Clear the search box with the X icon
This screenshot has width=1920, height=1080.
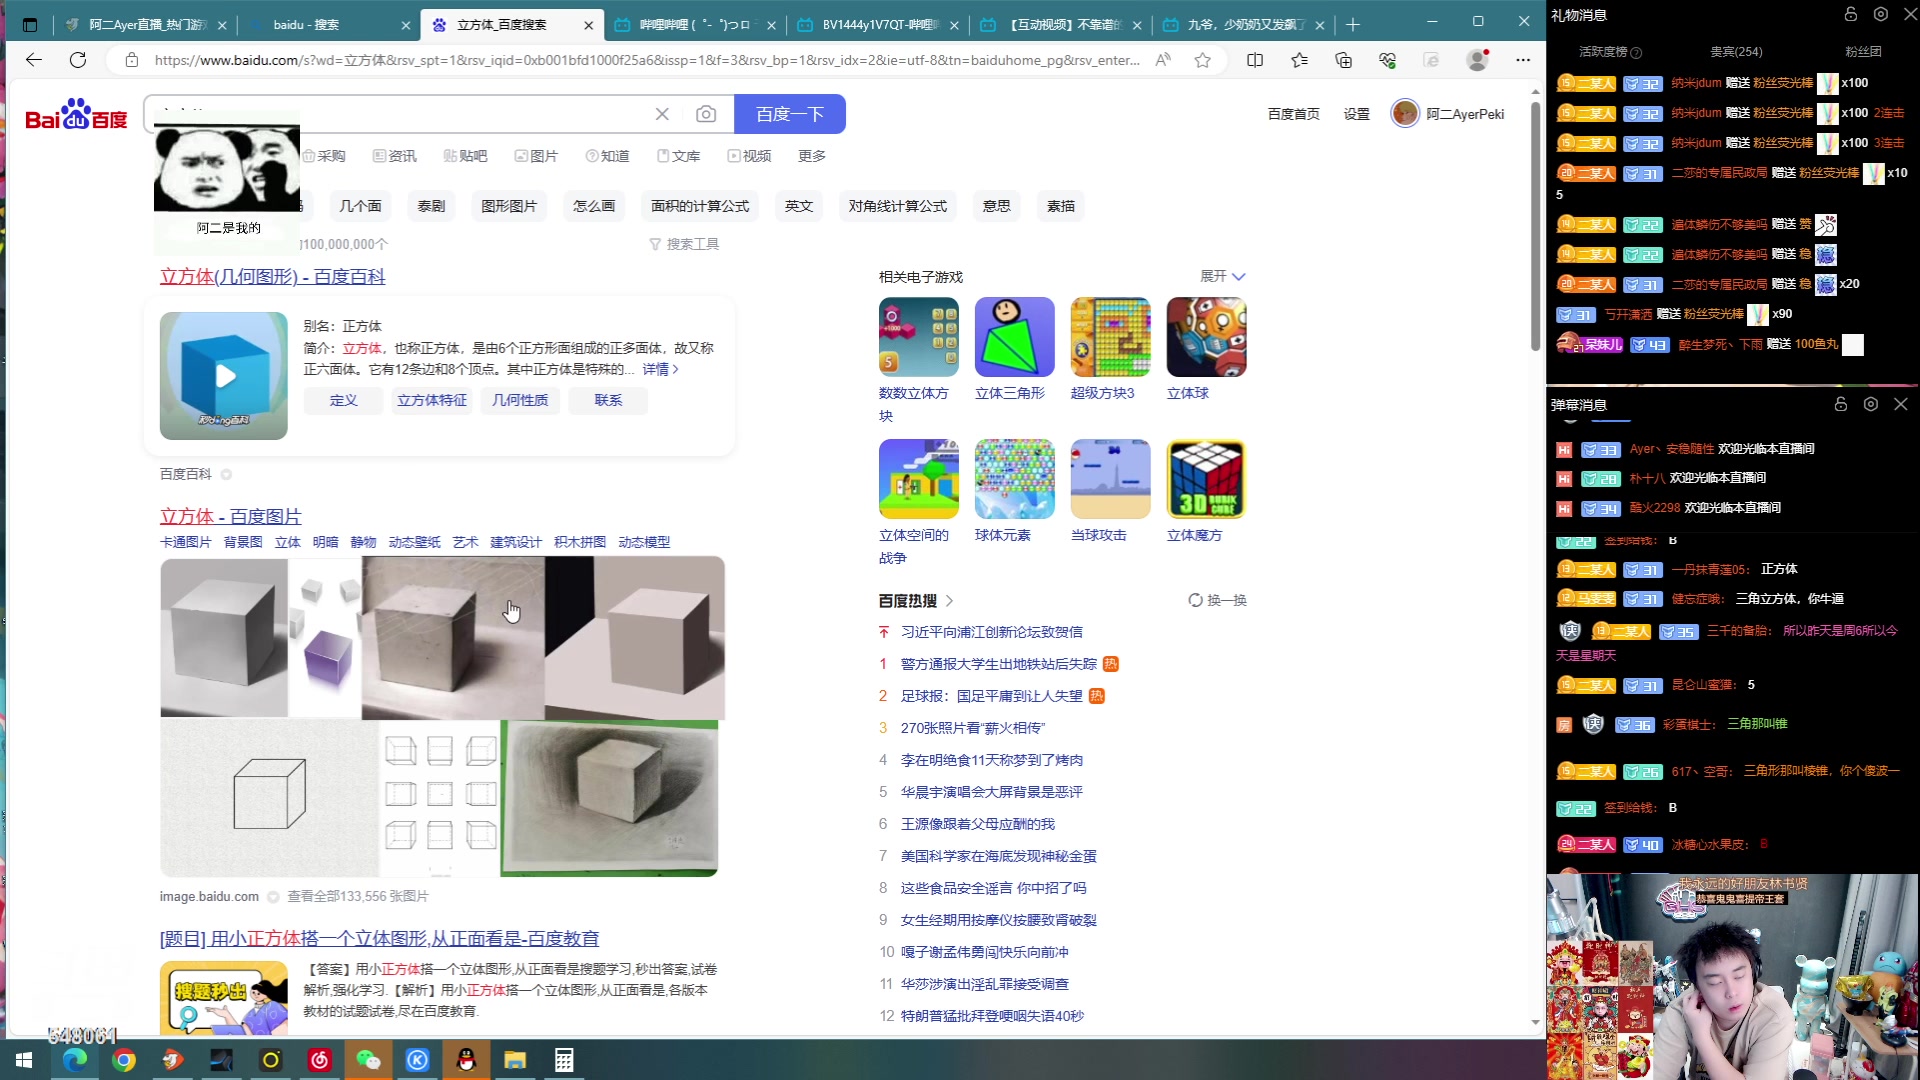click(x=662, y=114)
